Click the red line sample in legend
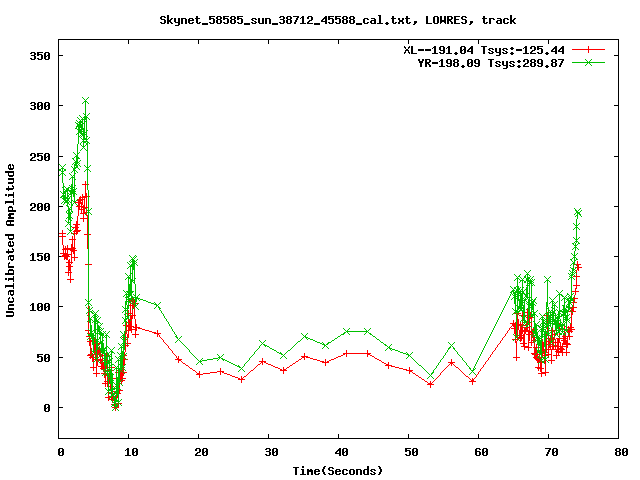The height and width of the screenshot is (480, 640). pos(588,50)
